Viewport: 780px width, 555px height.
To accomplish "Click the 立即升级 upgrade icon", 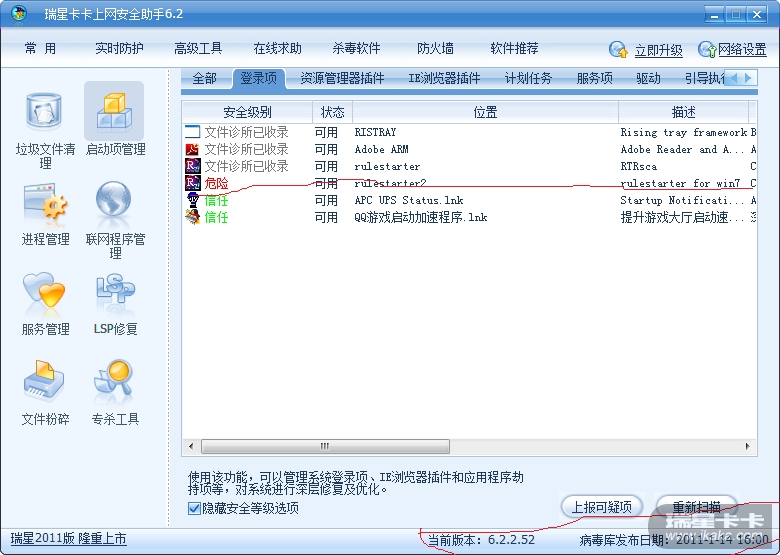I will click(x=618, y=49).
